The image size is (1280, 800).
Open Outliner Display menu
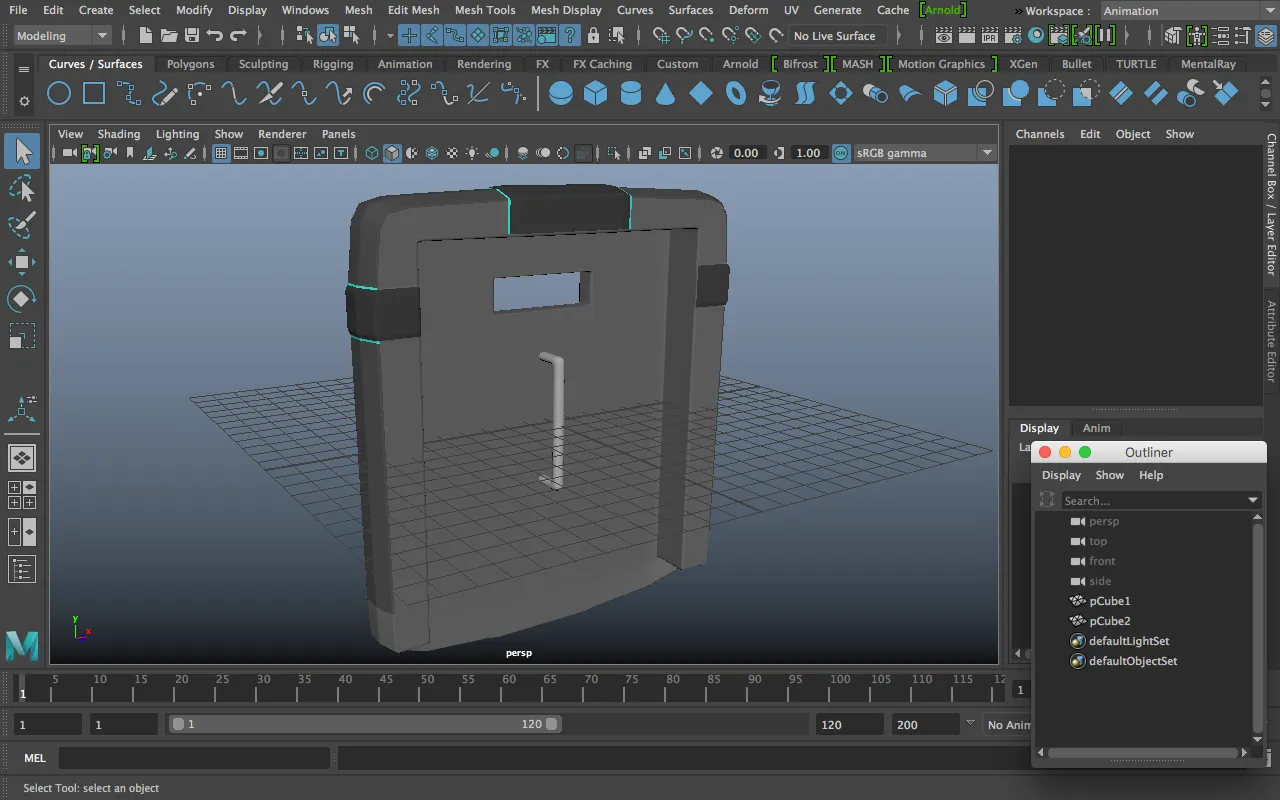coord(1061,475)
